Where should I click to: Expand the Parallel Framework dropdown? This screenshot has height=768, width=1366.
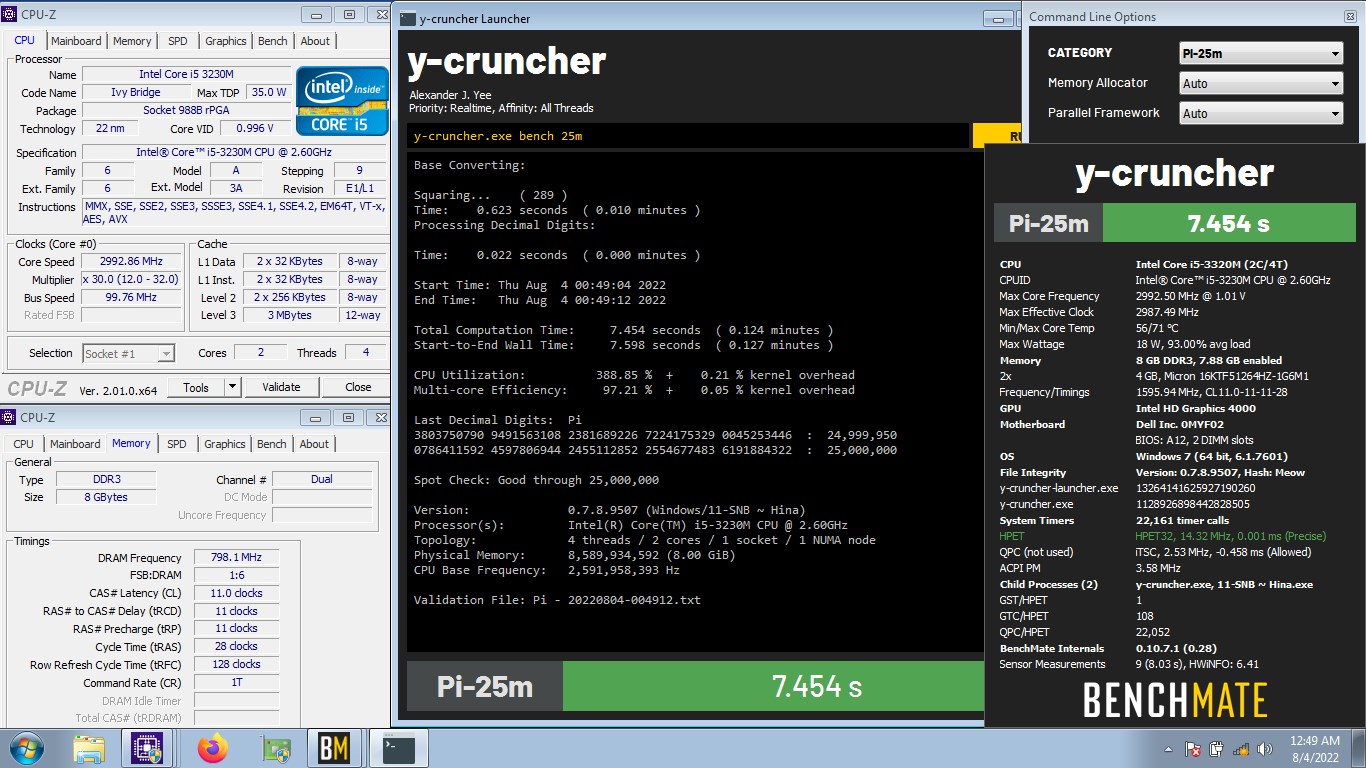click(x=1261, y=114)
